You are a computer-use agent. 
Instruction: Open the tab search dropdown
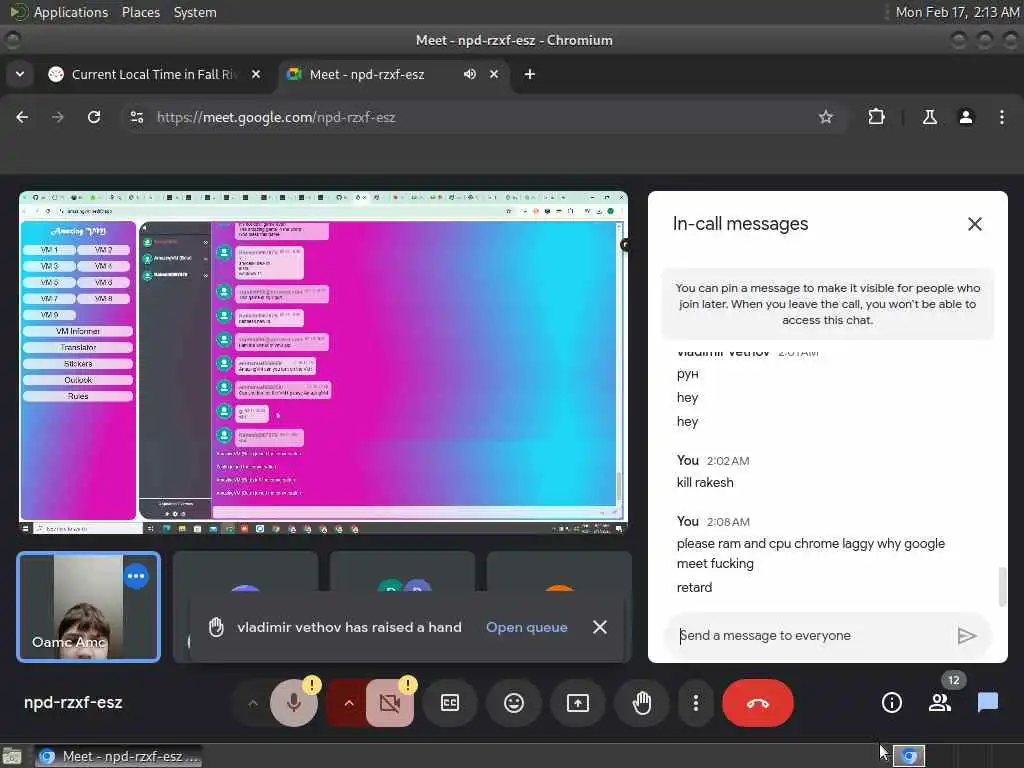coord(20,74)
